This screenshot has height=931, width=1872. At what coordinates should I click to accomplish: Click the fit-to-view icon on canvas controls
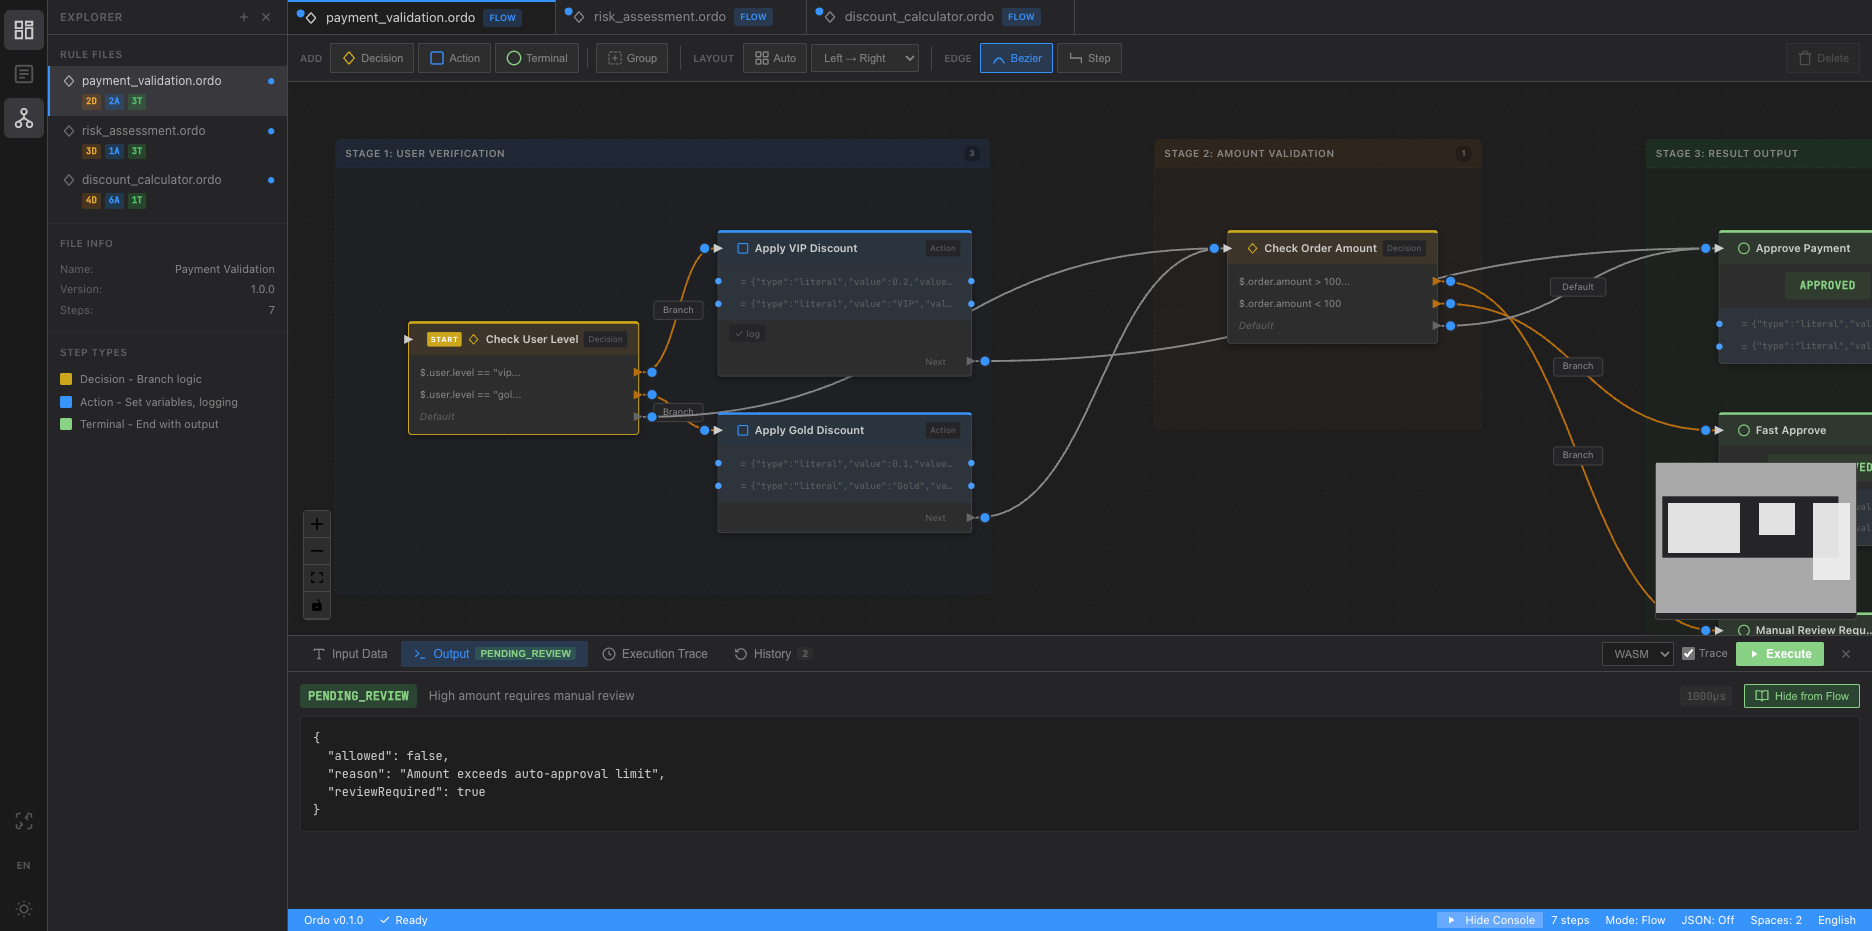(x=317, y=578)
